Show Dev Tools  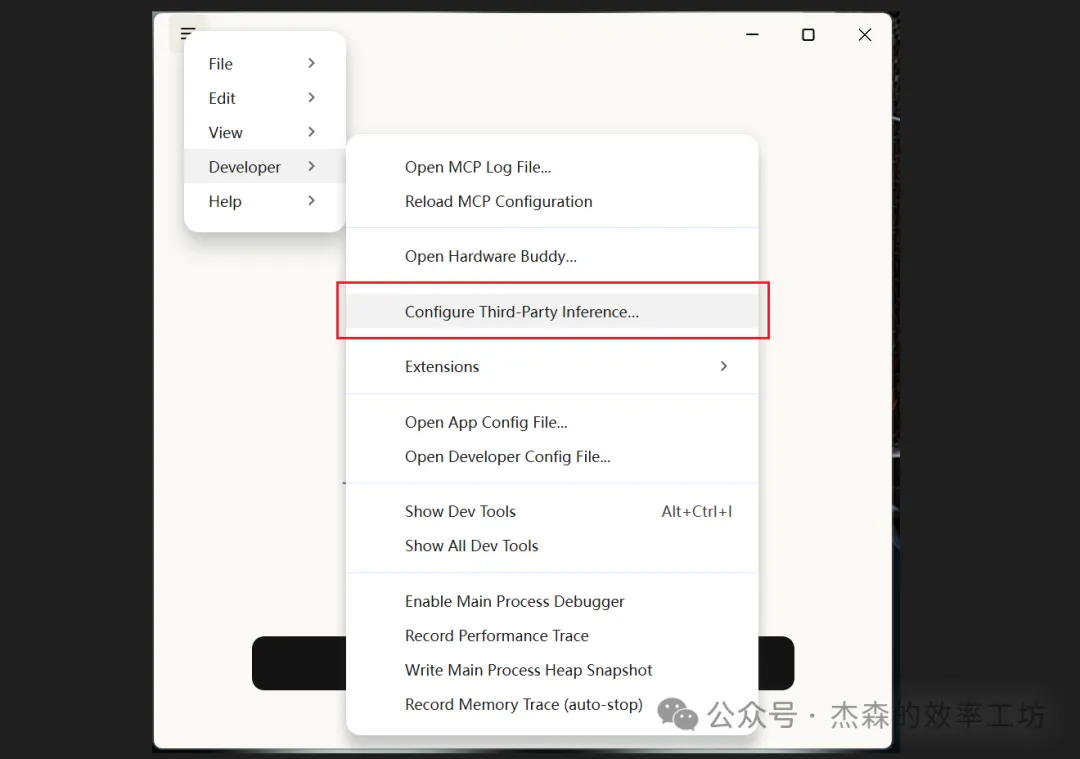click(x=460, y=511)
